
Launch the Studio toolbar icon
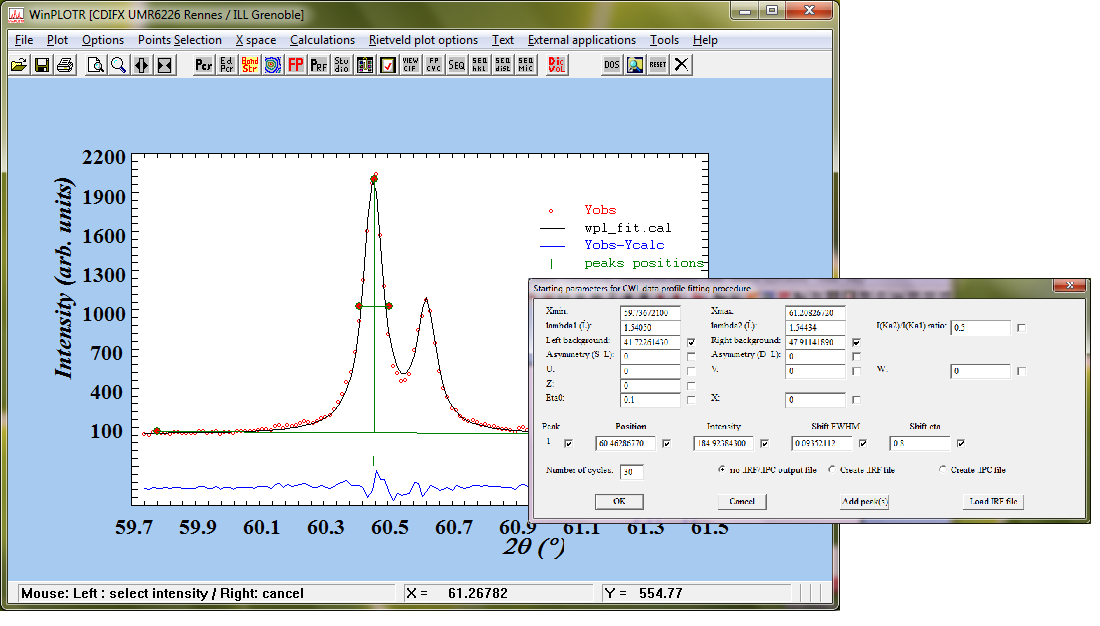[342, 65]
